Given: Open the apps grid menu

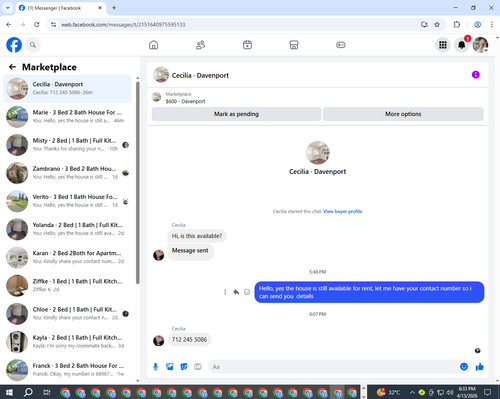Looking at the screenshot, I should 443,45.
